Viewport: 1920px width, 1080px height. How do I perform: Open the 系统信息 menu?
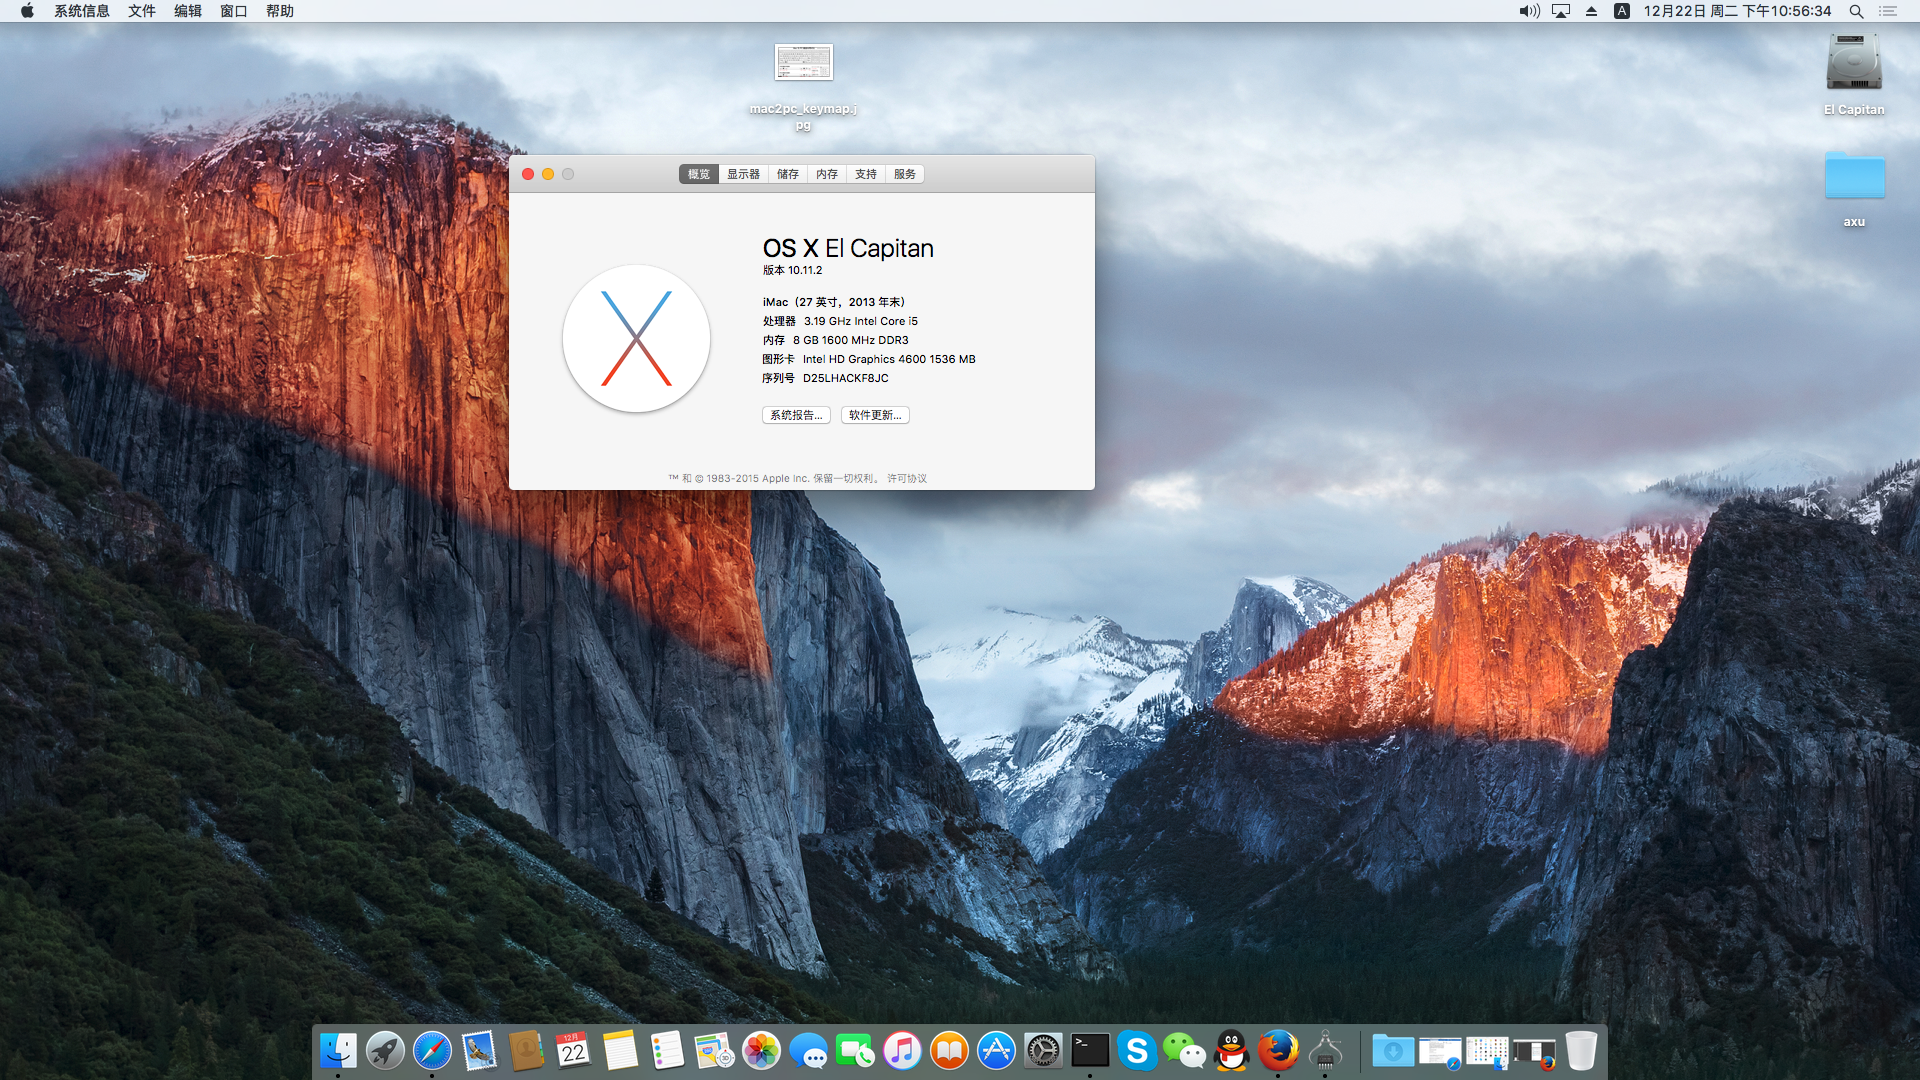click(82, 11)
